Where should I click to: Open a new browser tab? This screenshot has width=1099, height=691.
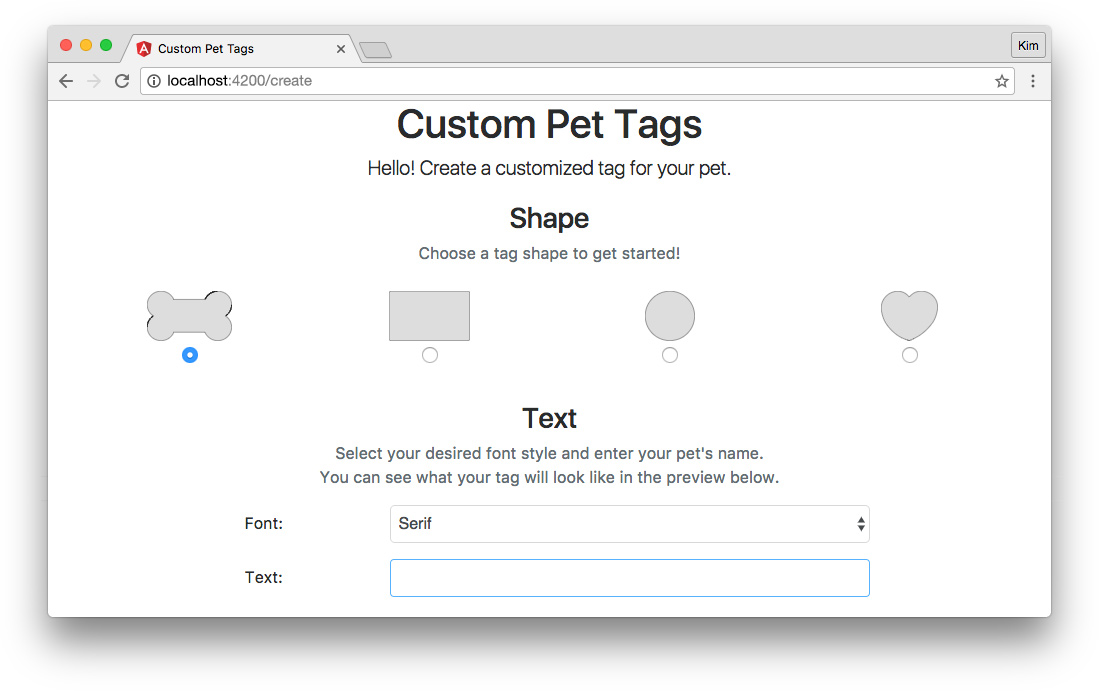tap(376, 50)
